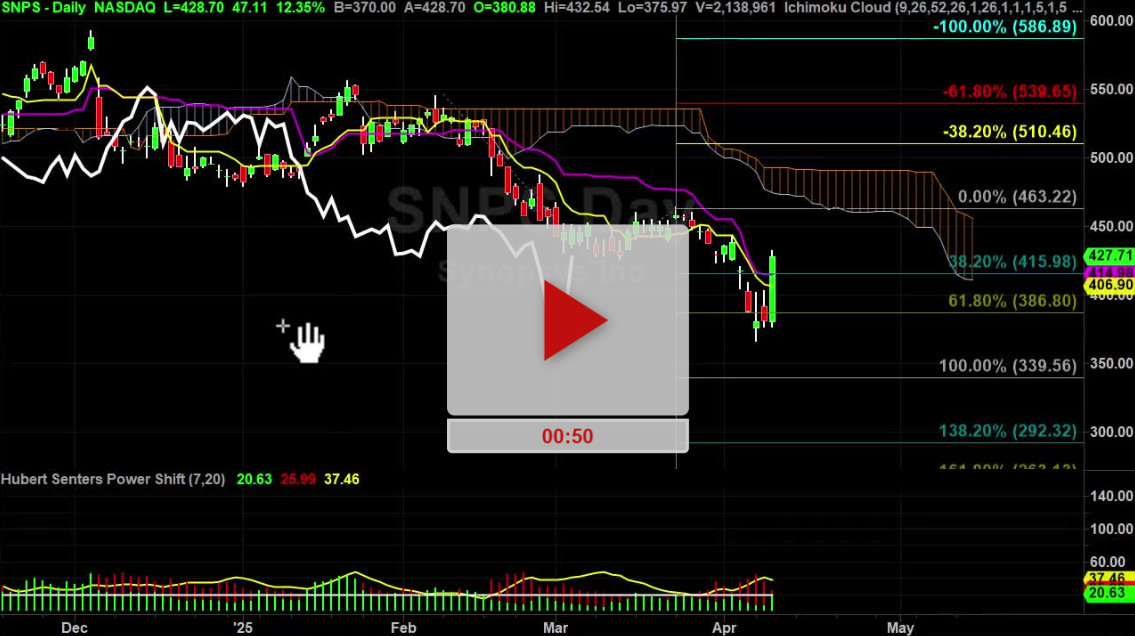The image size is (1135, 636).
Task: Click the 100.00% (339.56) Fibonacci label
Action: tap(1008, 366)
